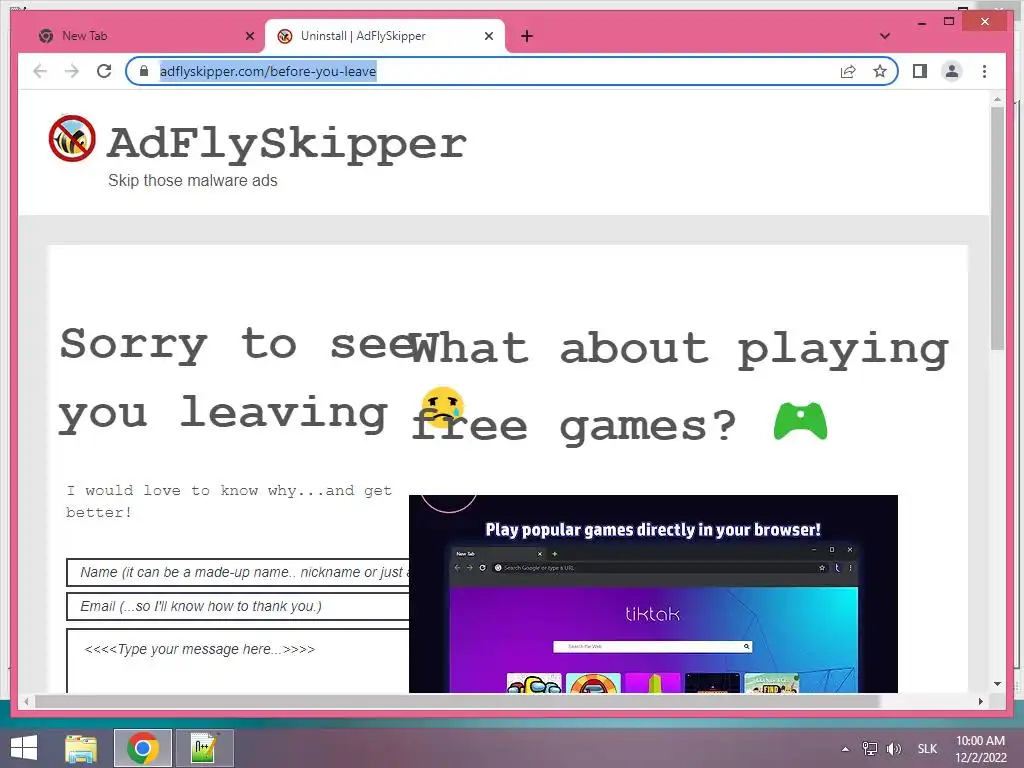The height and width of the screenshot is (768, 1024).
Task: Switch to the New Tab tab
Action: coord(144,36)
